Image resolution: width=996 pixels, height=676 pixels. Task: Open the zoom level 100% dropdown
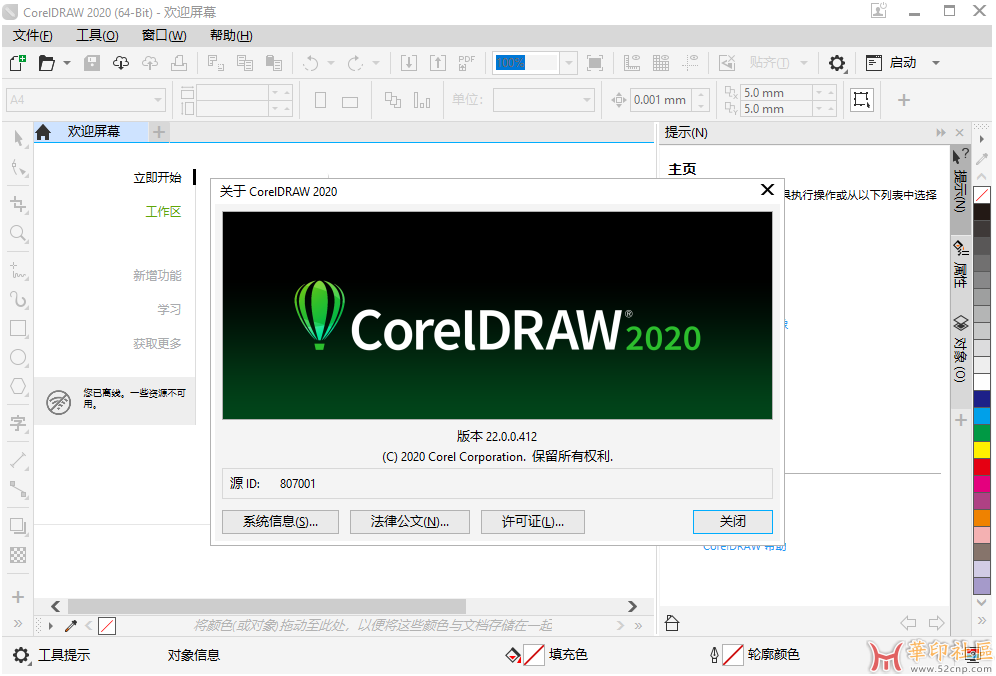(569, 63)
